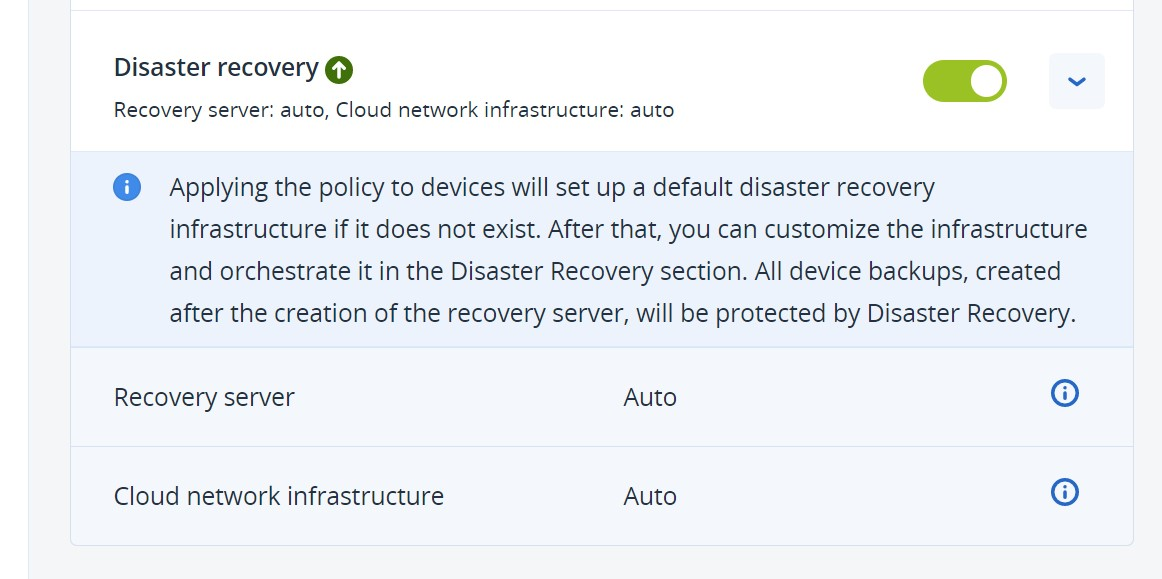Open the Cloud network infrastructure info icon
Screen dimensions: 1162x579
[1065, 492]
